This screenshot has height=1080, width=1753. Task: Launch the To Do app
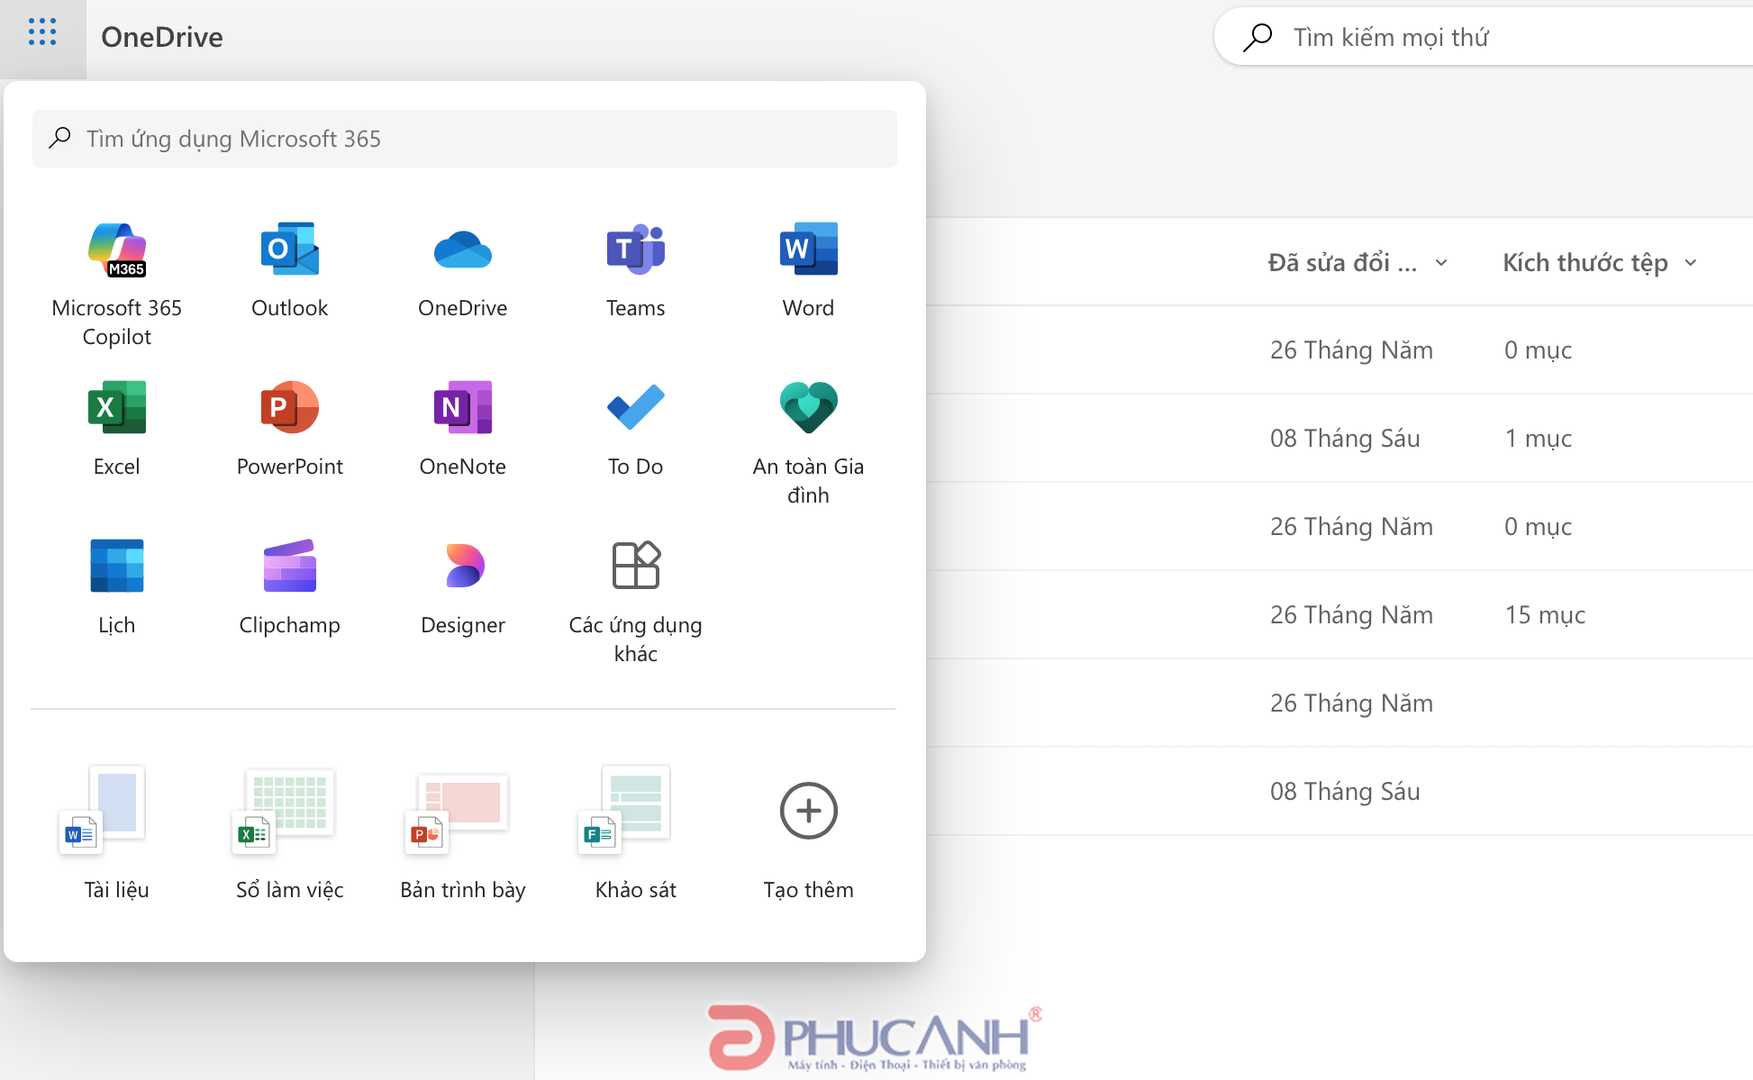(635, 408)
